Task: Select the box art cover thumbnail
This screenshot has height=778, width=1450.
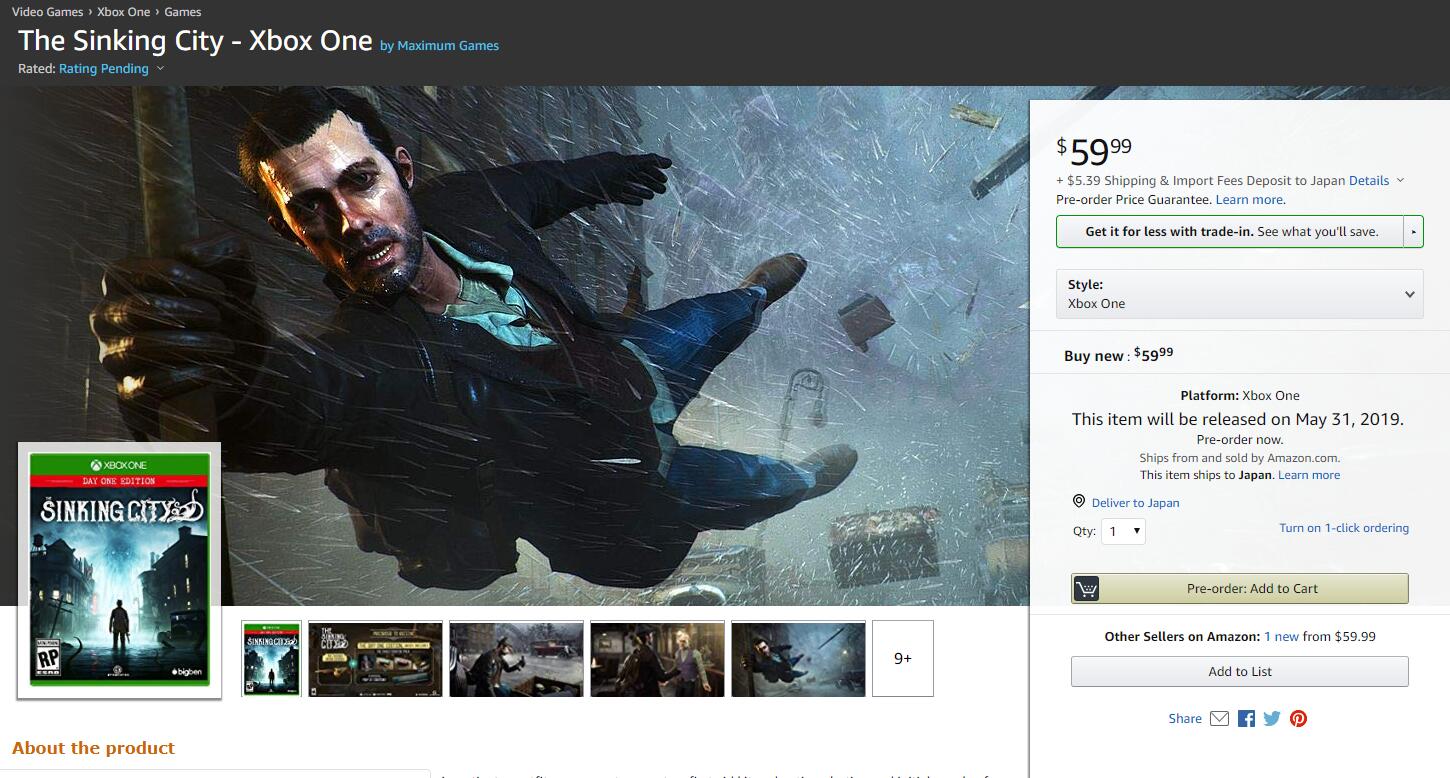Action: tap(271, 658)
